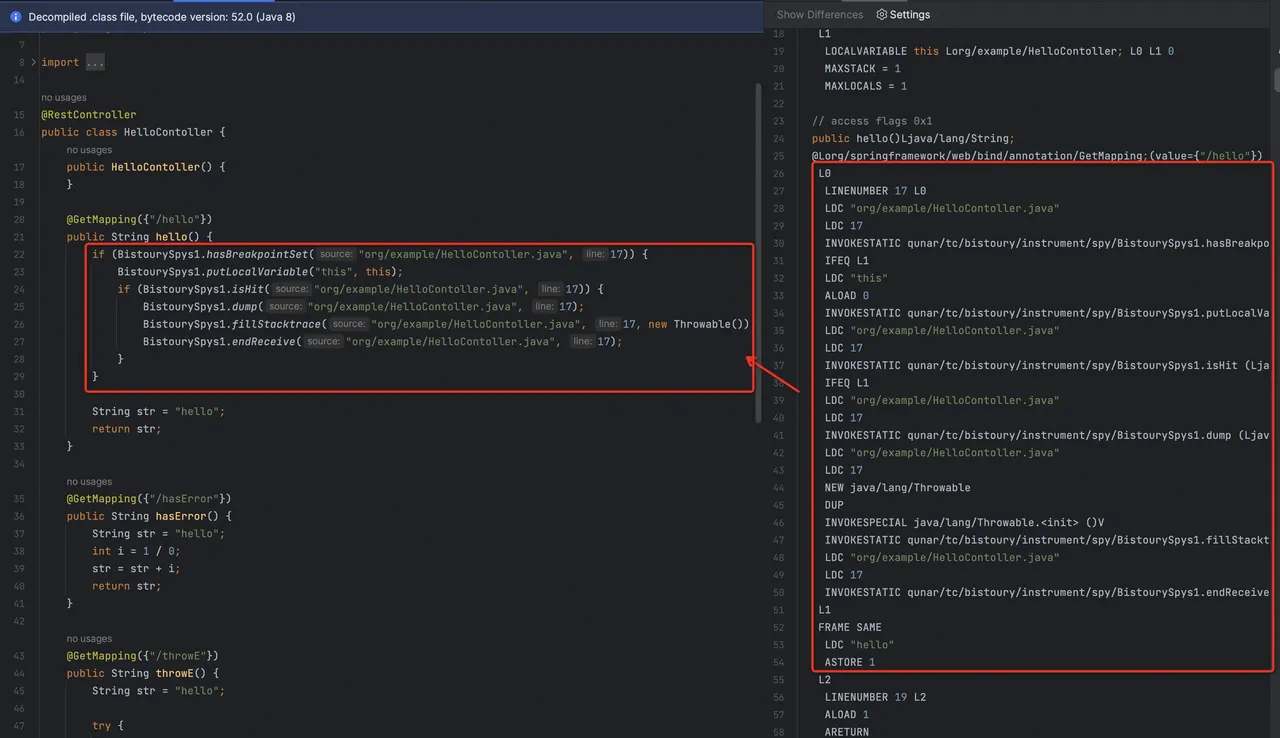Click the 'ARETURN' instruction
The width and height of the screenshot is (1280, 738).
coord(847,732)
